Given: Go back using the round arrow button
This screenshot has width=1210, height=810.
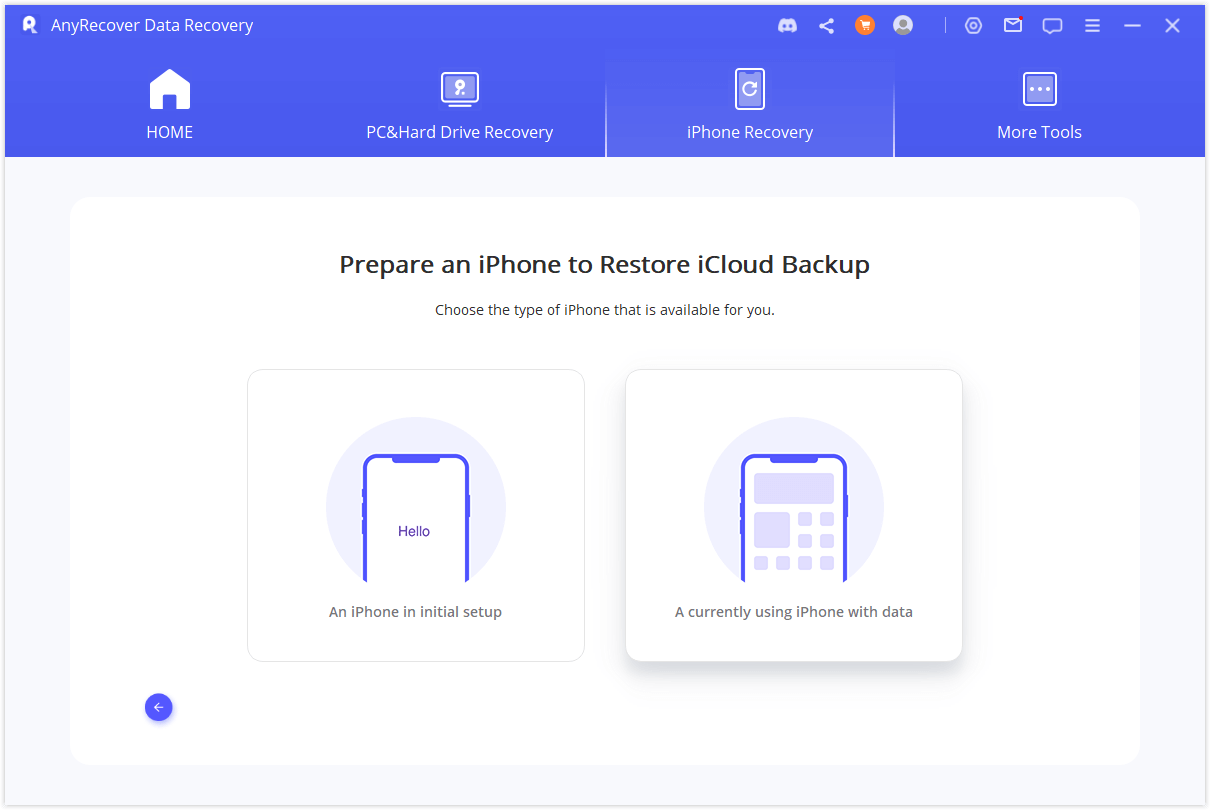Looking at the screenshot, I should point(158,707).
